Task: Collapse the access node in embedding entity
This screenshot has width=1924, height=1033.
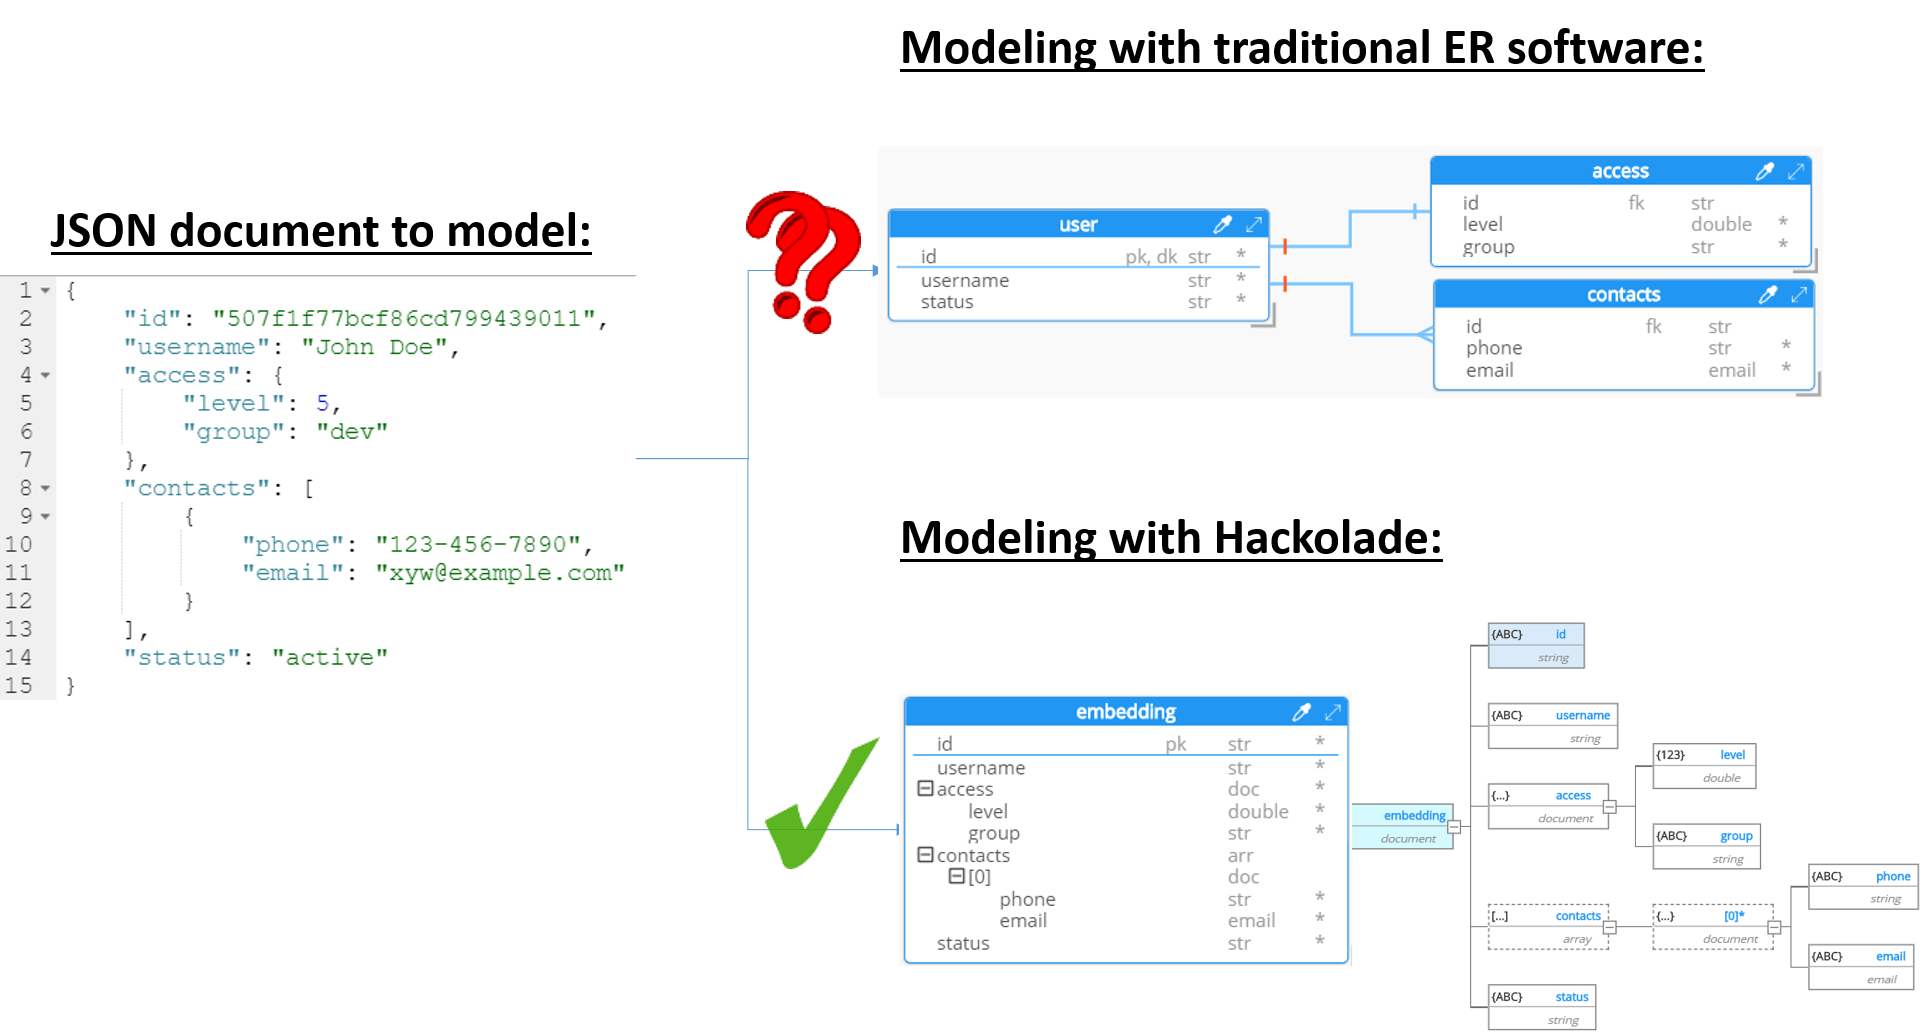Action: coord(925,789)
